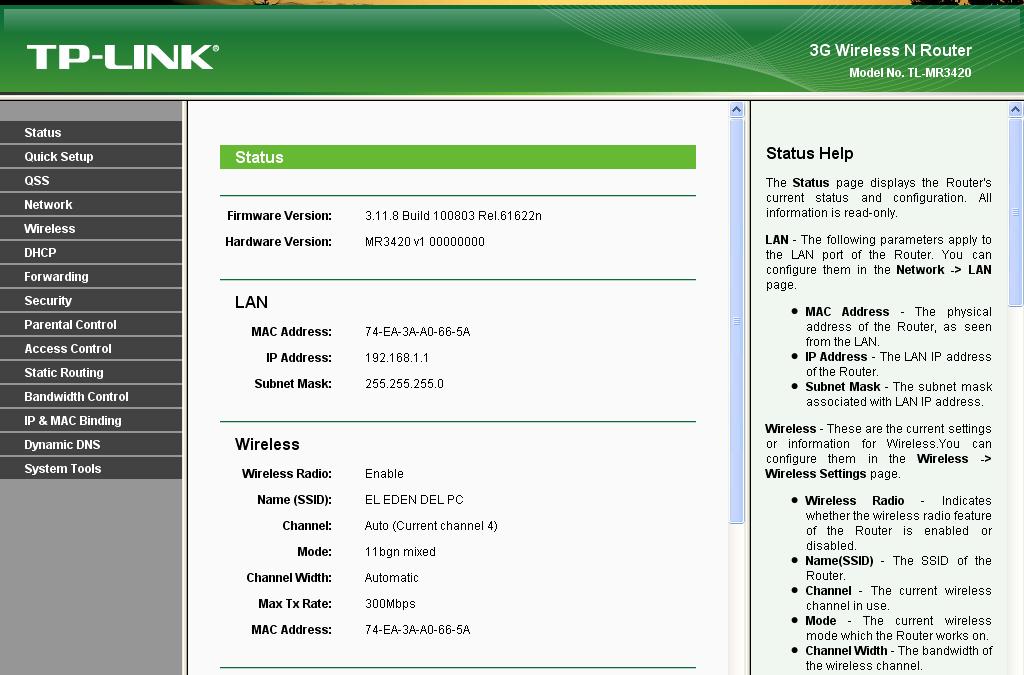The image size is (1024, 675).
Task: Click the SSID name EL EDEN DEL PC
Action: (x=414, y=500)
